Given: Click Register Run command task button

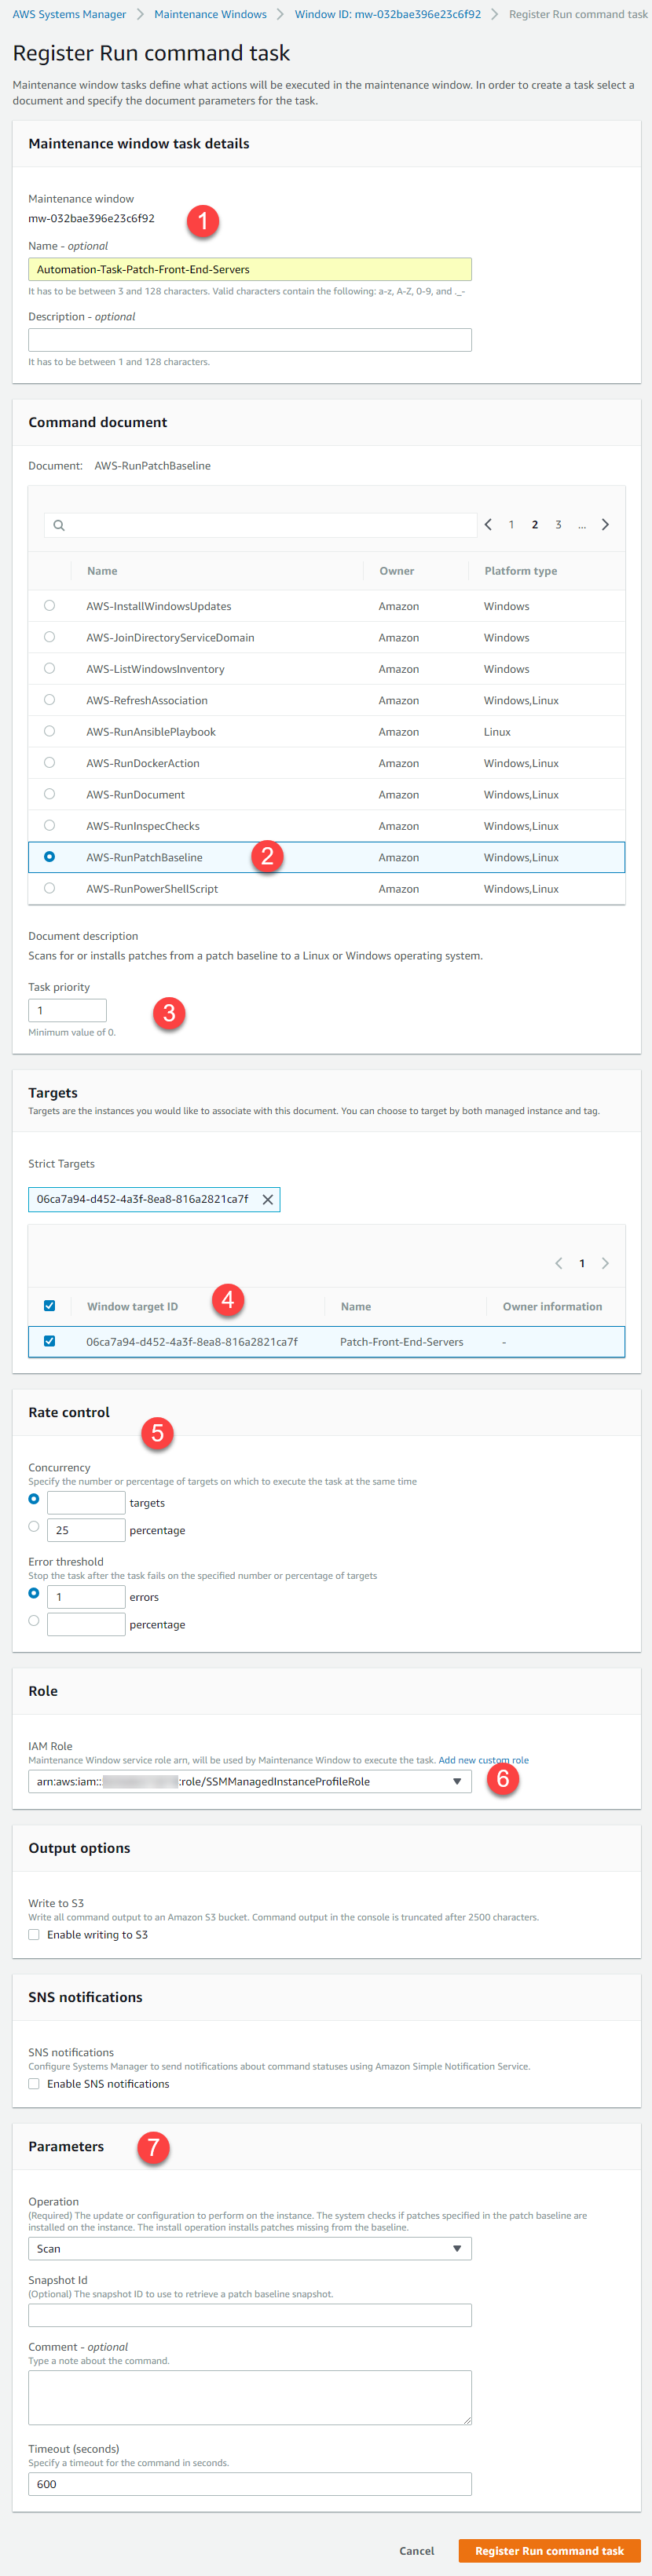Looking at the screenshot, I should (x=549, y=2550).
